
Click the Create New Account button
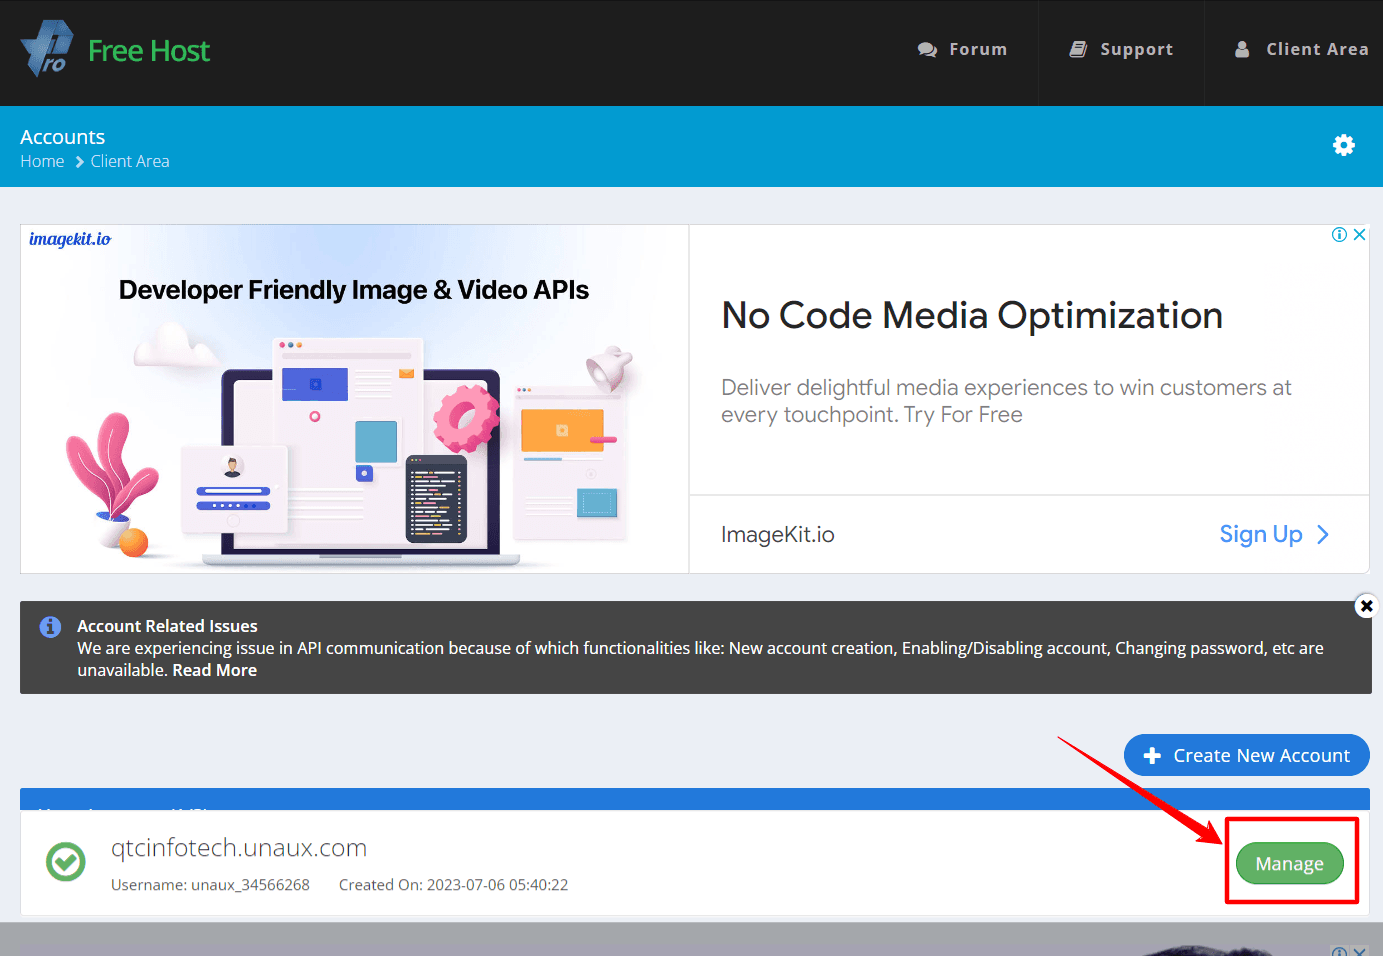tap(1246, 755)
